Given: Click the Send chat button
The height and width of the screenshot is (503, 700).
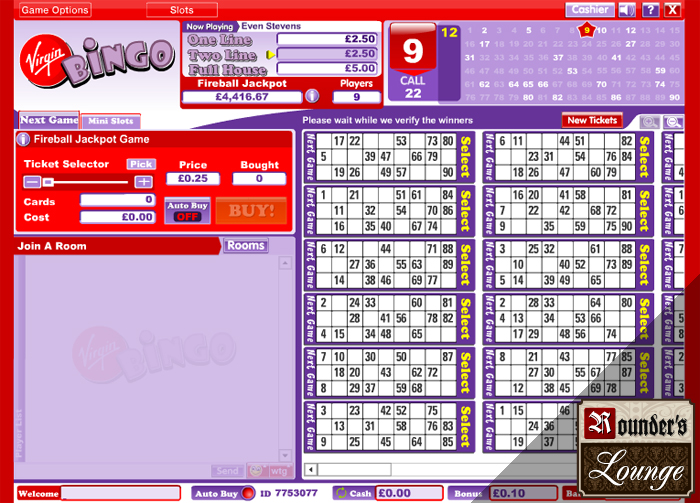Looking at the screenshot, I should coord(227,471).
